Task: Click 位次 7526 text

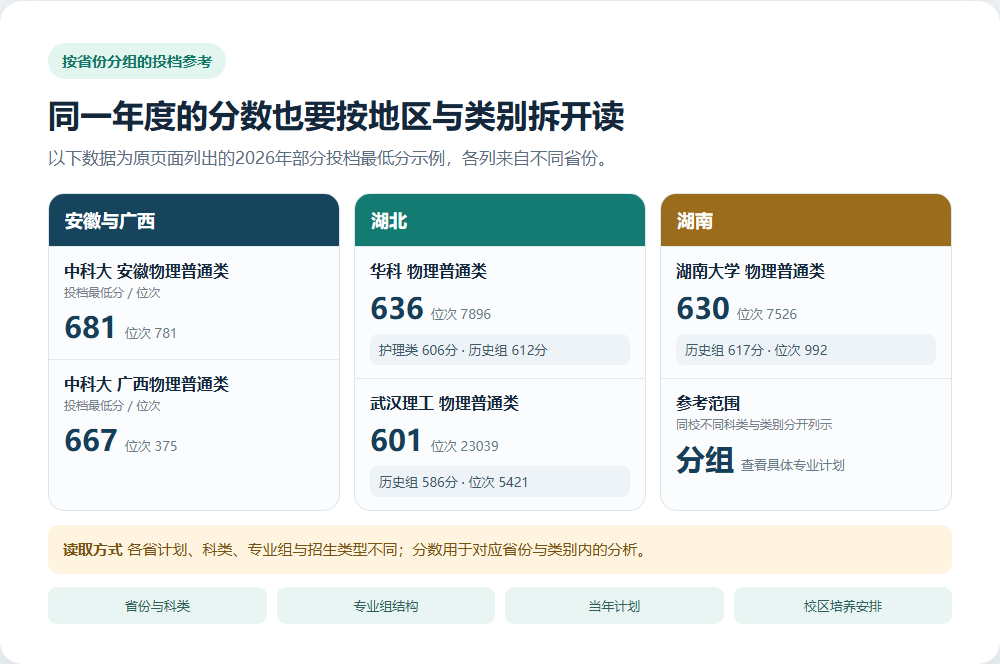Action: point(767,314)
